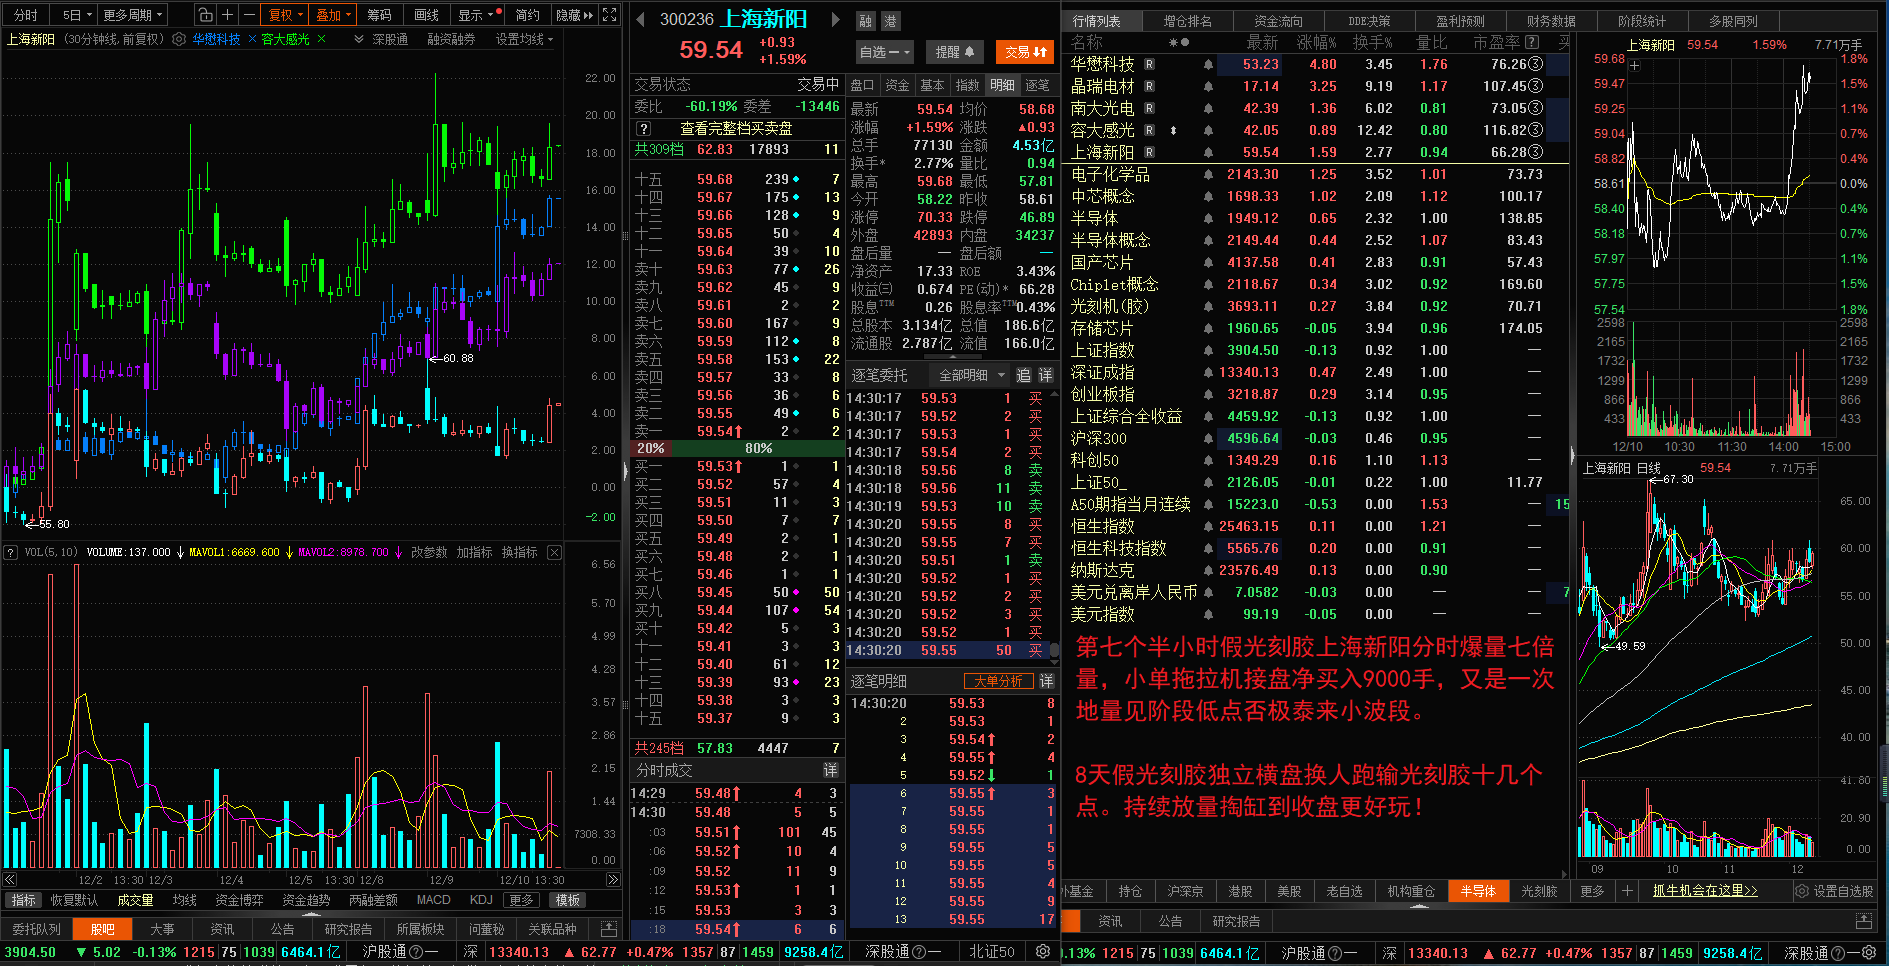
Task: Toggle 简约 simple mode
Action: click(x=527, y=15)
